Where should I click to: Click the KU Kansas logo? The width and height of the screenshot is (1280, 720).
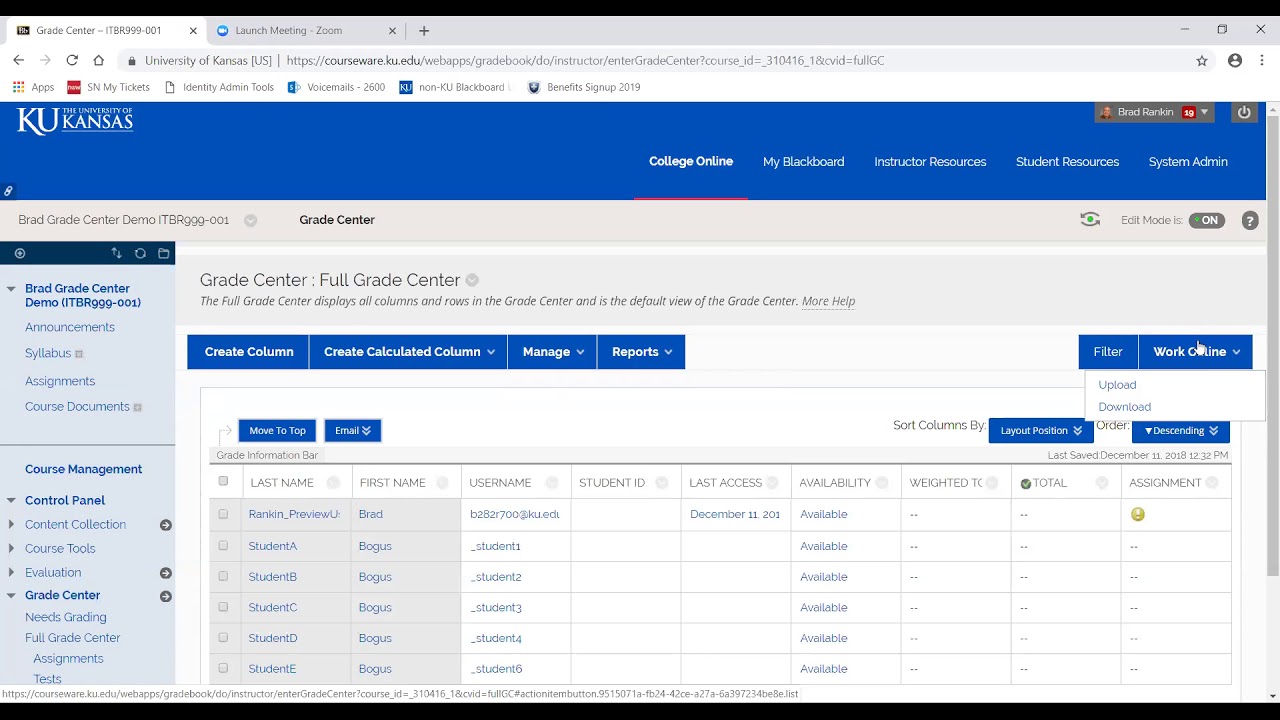coord(75,121)
